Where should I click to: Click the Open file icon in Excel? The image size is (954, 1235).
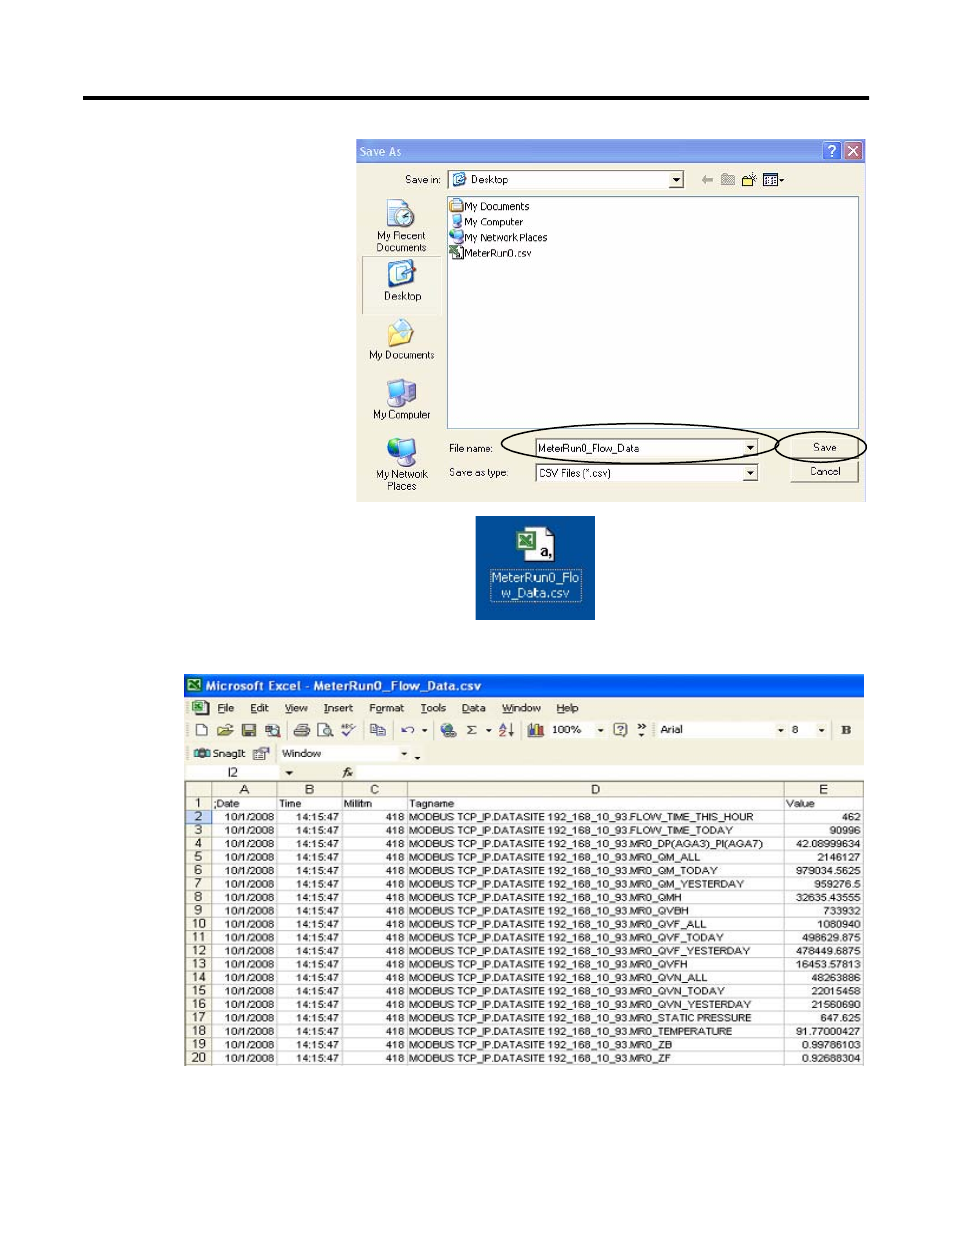(x=225, y=730)
